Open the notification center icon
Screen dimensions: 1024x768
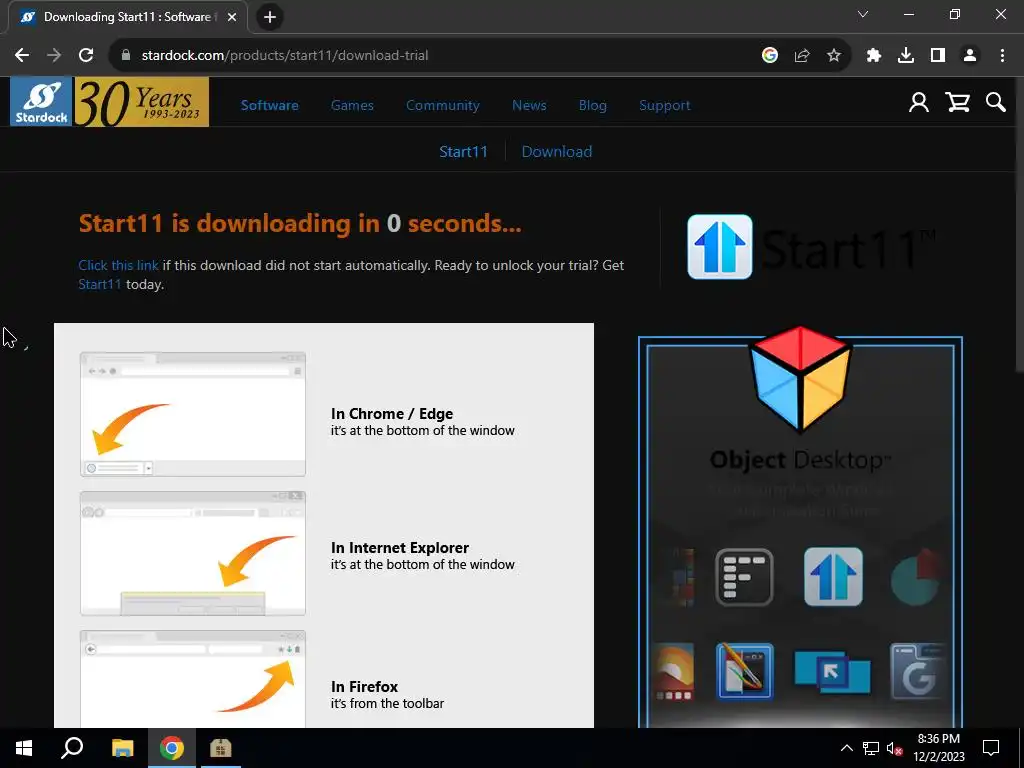click(991, 748)
